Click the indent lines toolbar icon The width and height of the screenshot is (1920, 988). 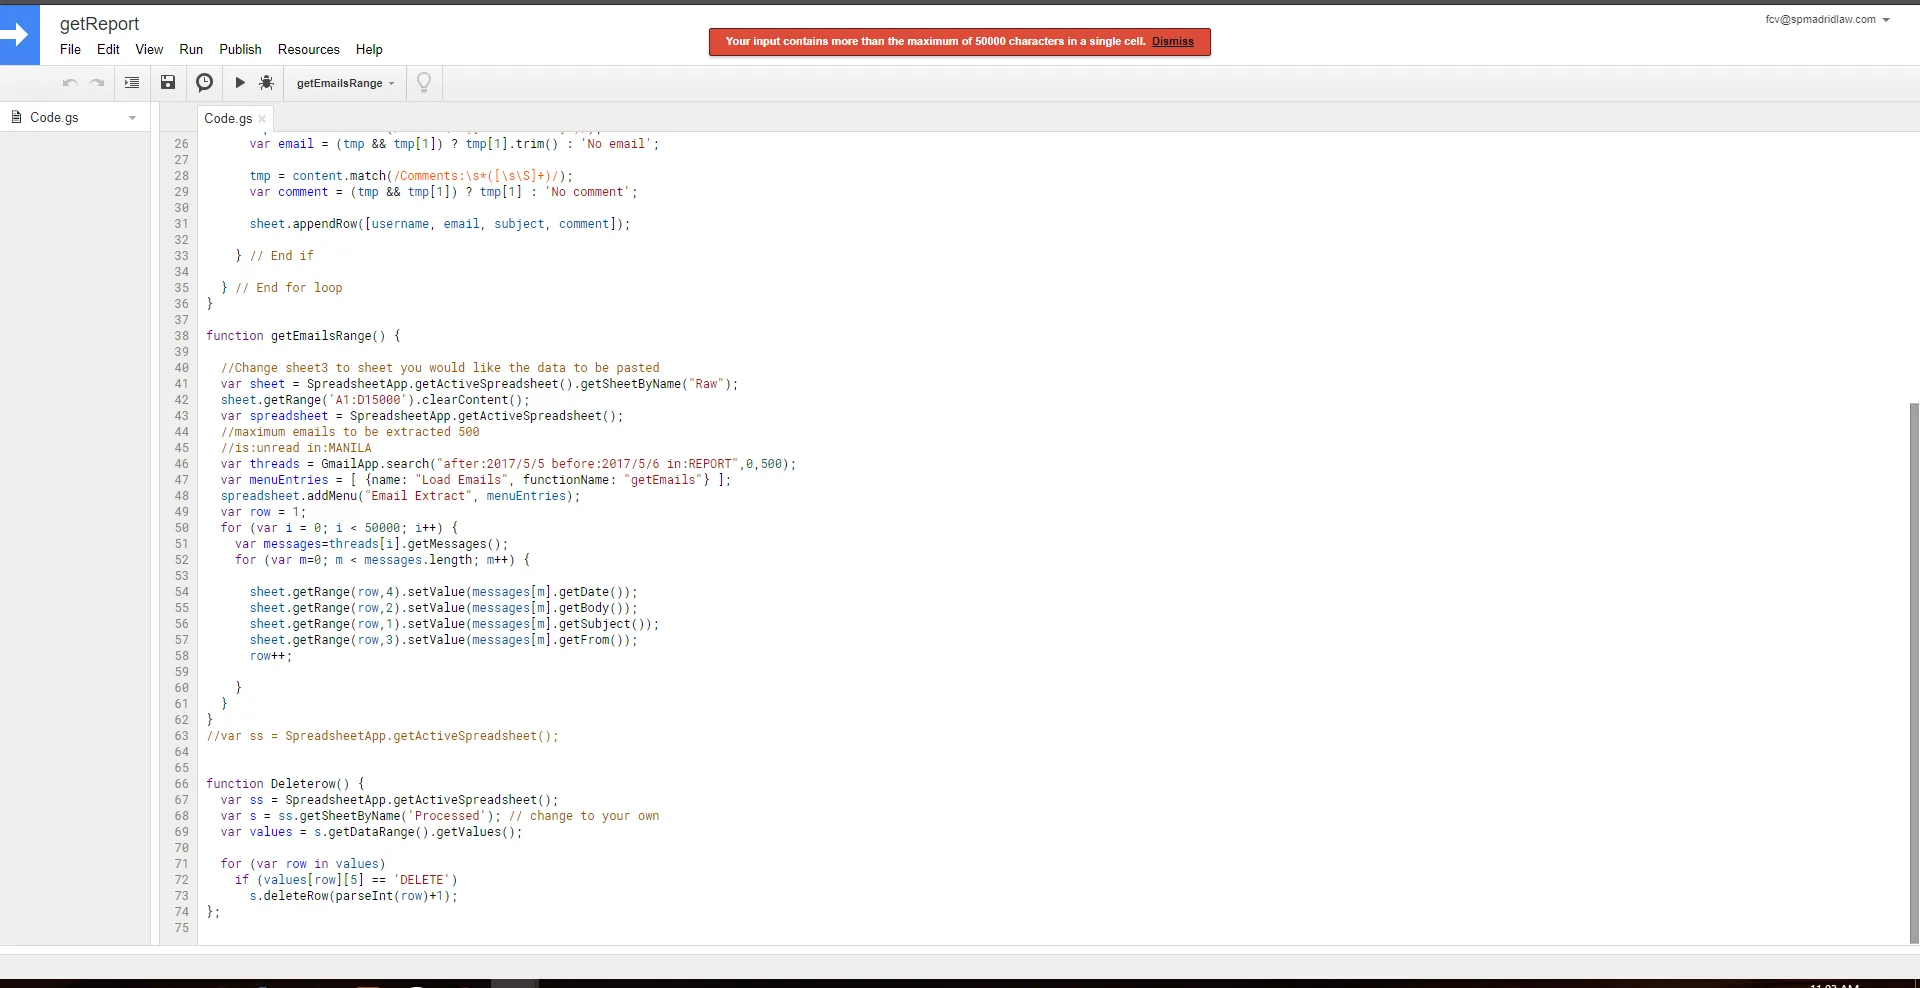[x=132, y=83]
